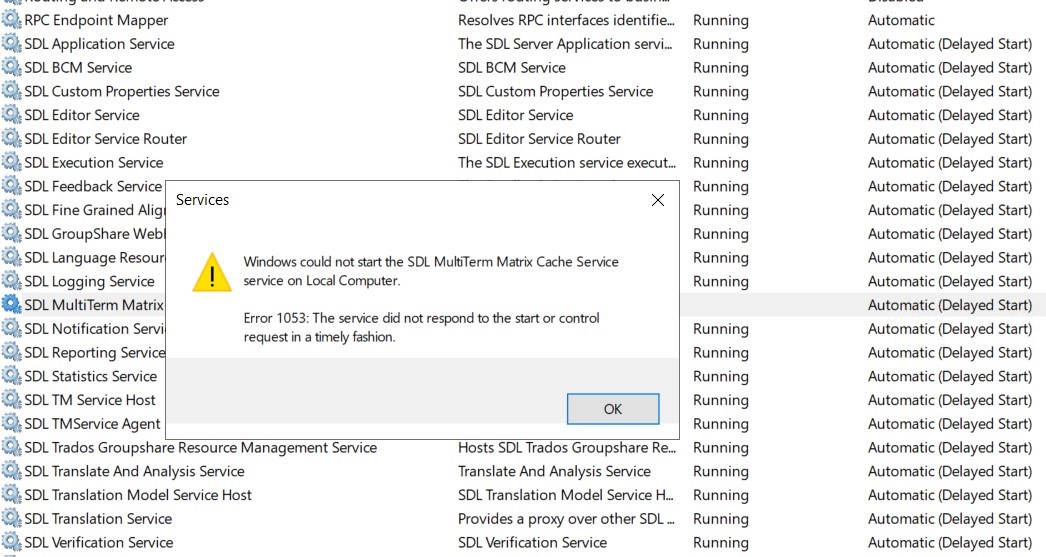Click gear icon beside SDL Translation Service

pos(11,518)
